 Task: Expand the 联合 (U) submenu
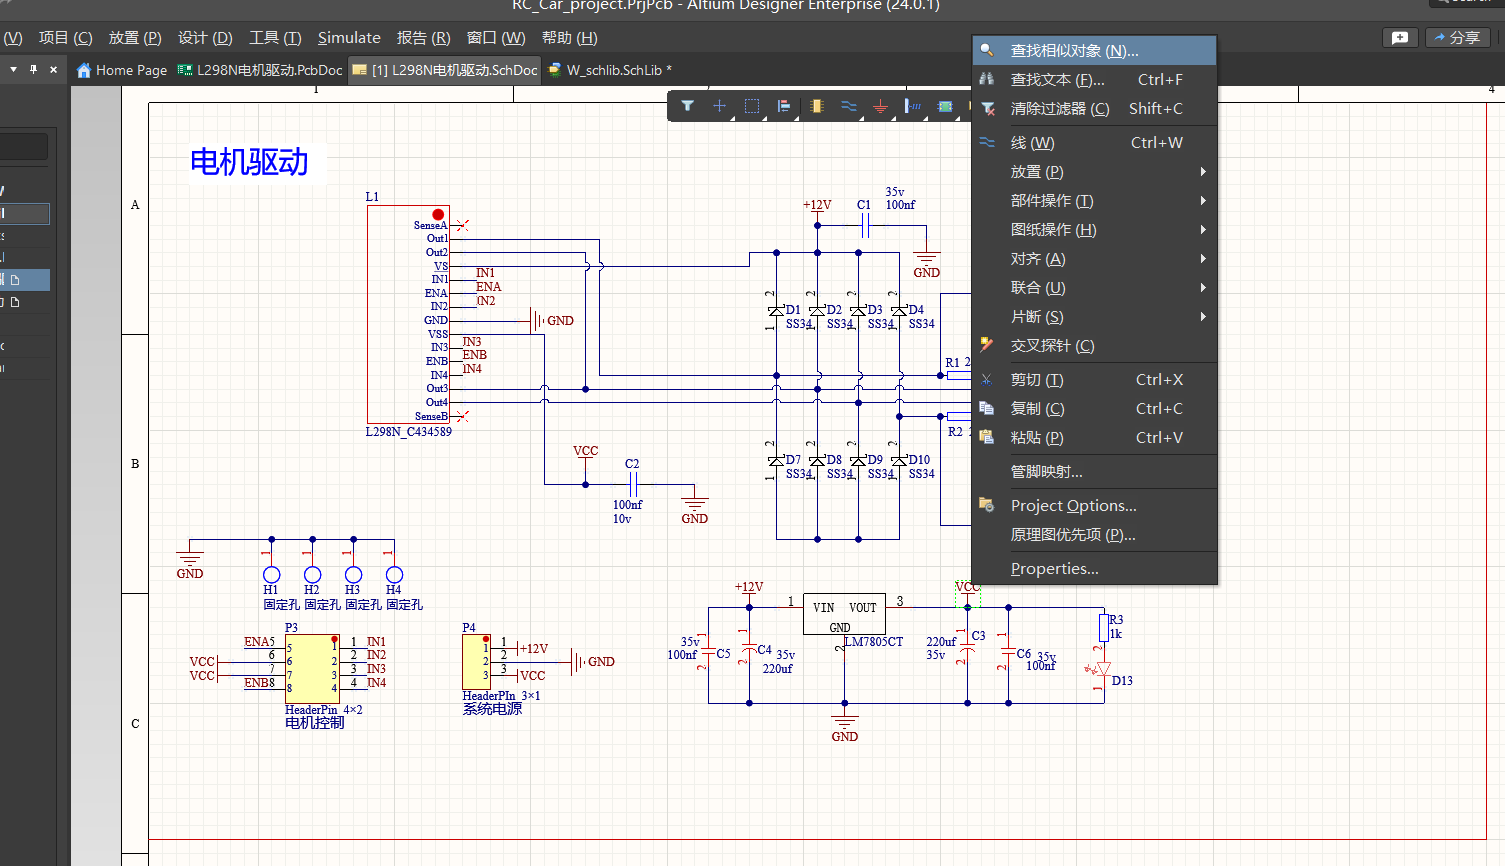(1094, 287)
